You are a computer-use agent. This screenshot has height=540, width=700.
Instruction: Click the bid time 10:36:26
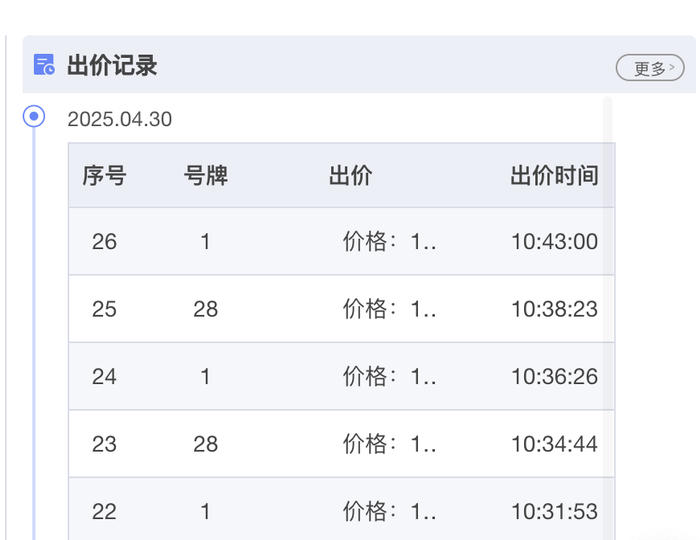[554, 377]
